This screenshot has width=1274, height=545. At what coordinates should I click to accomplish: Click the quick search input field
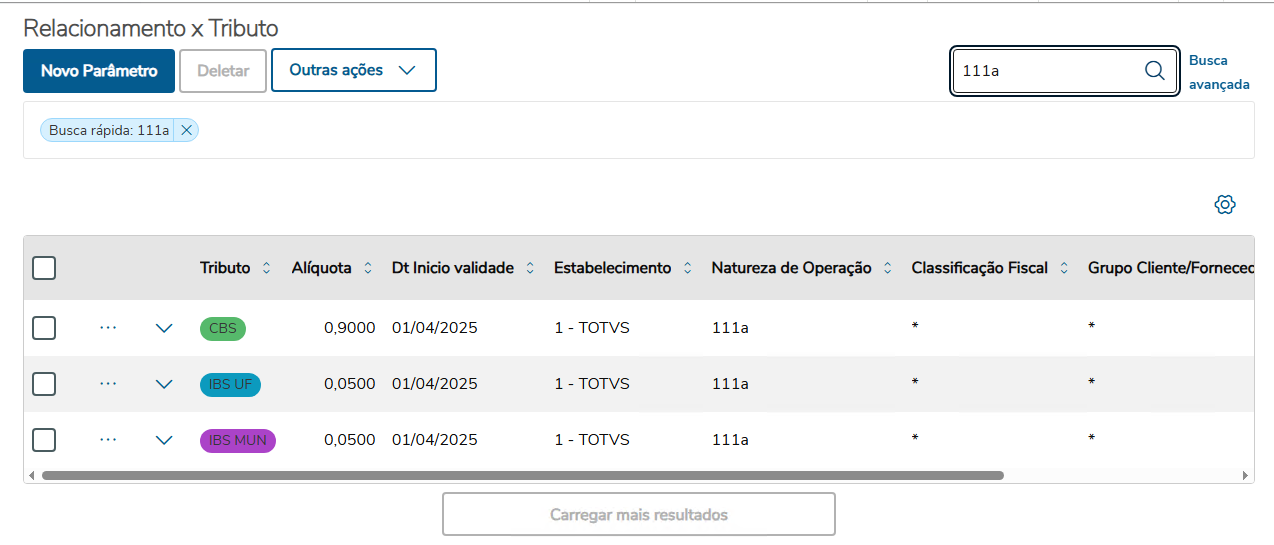[x=1045, y=70]
